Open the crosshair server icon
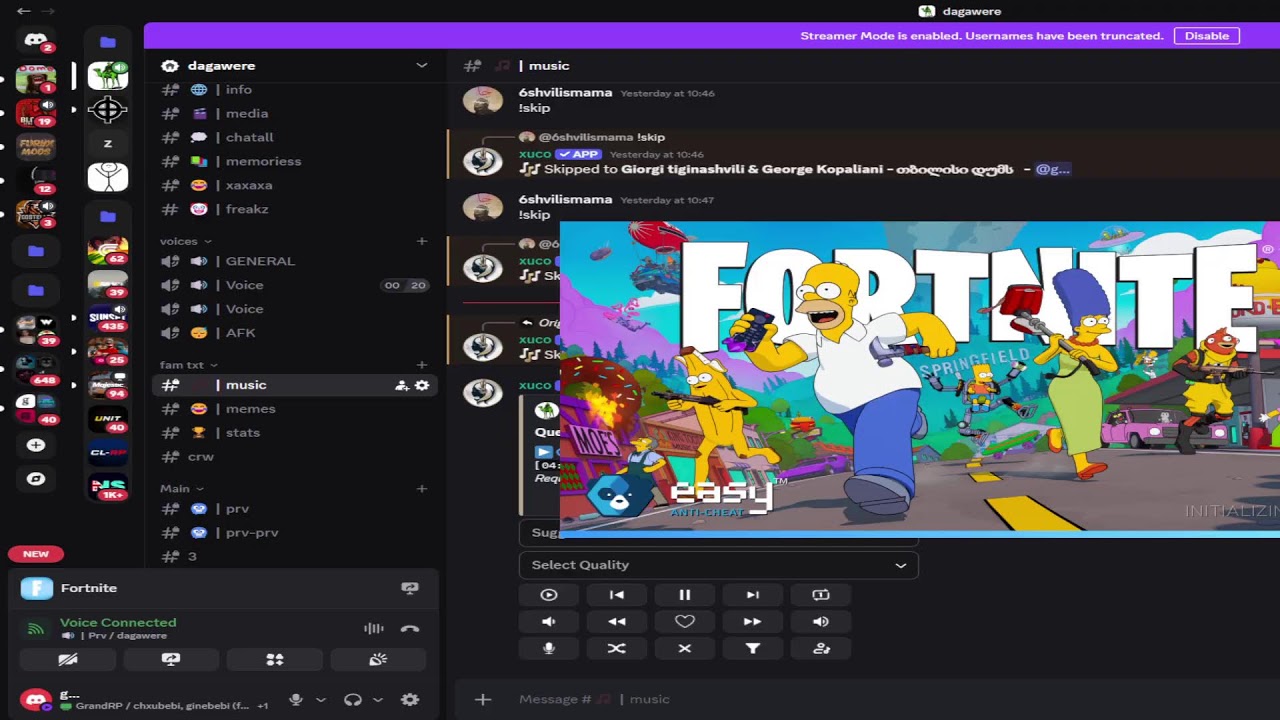 108,109
